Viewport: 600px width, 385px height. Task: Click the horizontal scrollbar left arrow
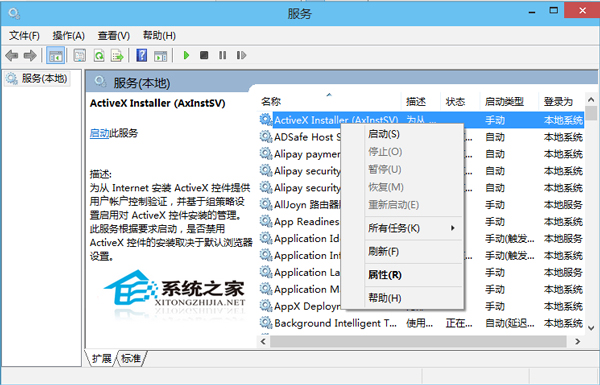point(263,341)
